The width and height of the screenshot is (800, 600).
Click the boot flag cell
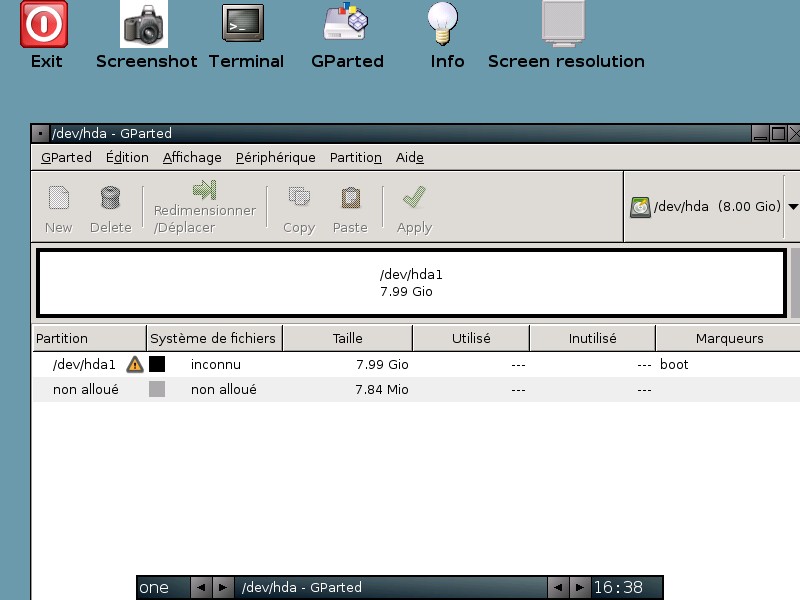(674, 364)
